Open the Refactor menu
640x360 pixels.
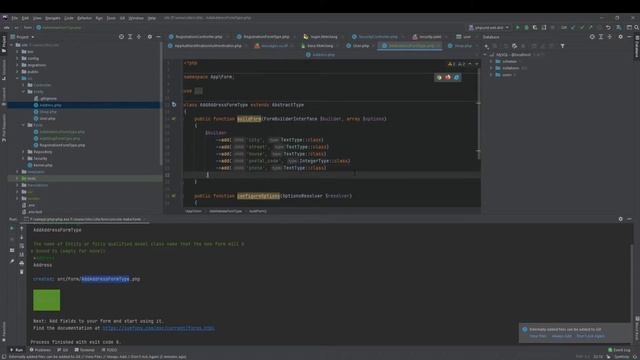[x=84, y=18]
